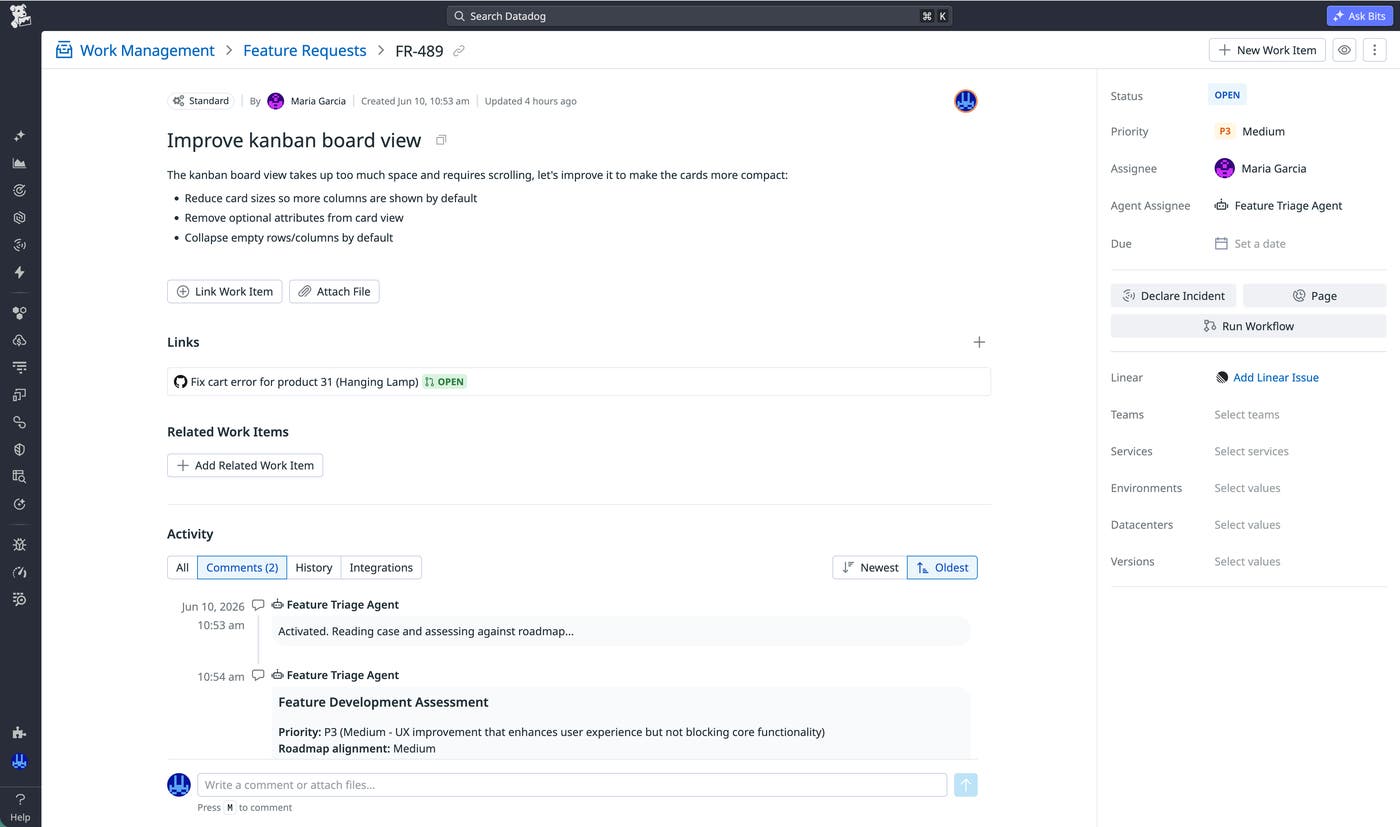1400x827 pixels.
Task: Open the list magnifier sidebar icon
Action: [19, 599]
